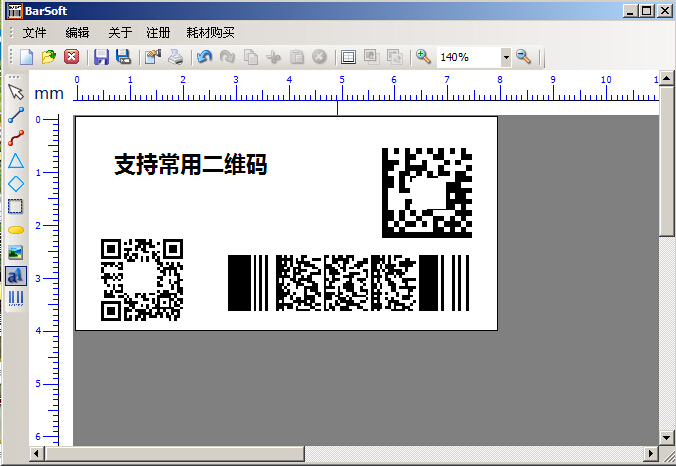Select the insert image tool
Screen dimensions: 676x466
coord(16,253)
